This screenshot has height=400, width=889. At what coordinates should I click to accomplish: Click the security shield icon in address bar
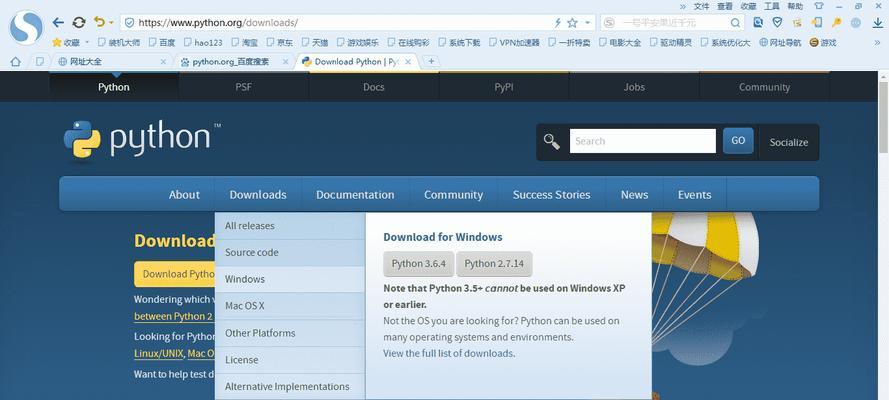(129, 23)
